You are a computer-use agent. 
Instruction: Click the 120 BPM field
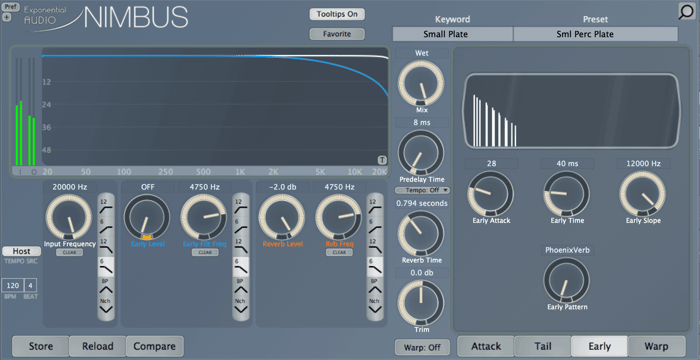pyautogui.click(x=13, y=285)
